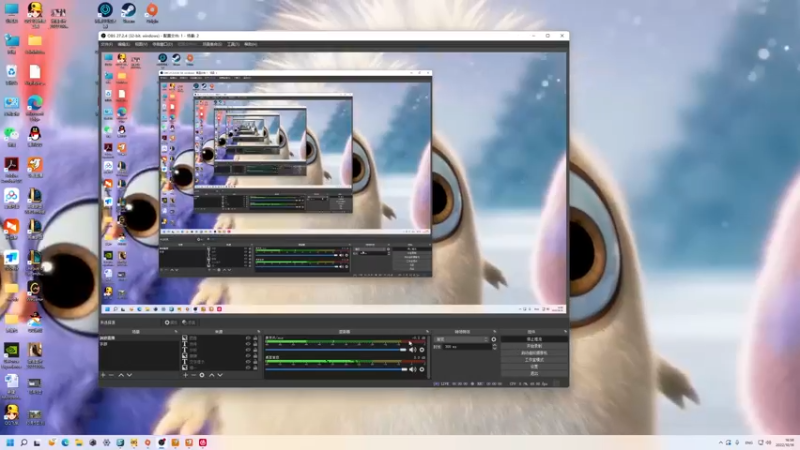Image resolution: width=800 pixels, height=450 pixels.
Task: Toggle visibility eye of the first source row
Action: coord(248,338)
